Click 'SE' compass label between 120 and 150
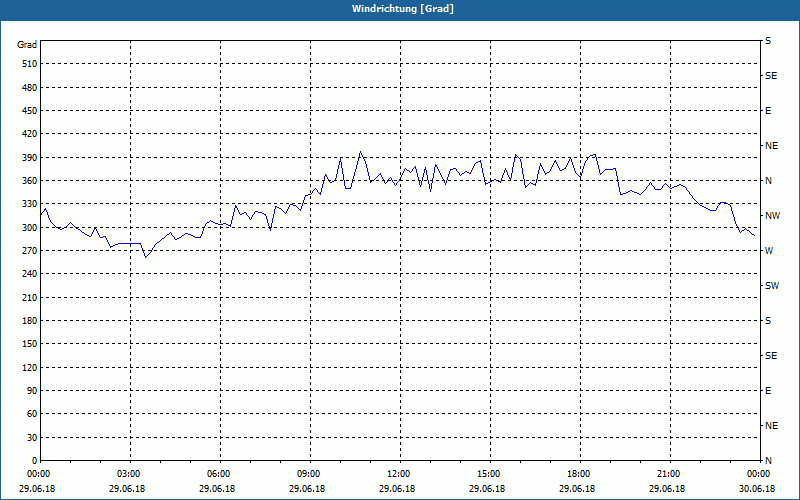This screenshot has width=800, height=500. coord(771,356)
